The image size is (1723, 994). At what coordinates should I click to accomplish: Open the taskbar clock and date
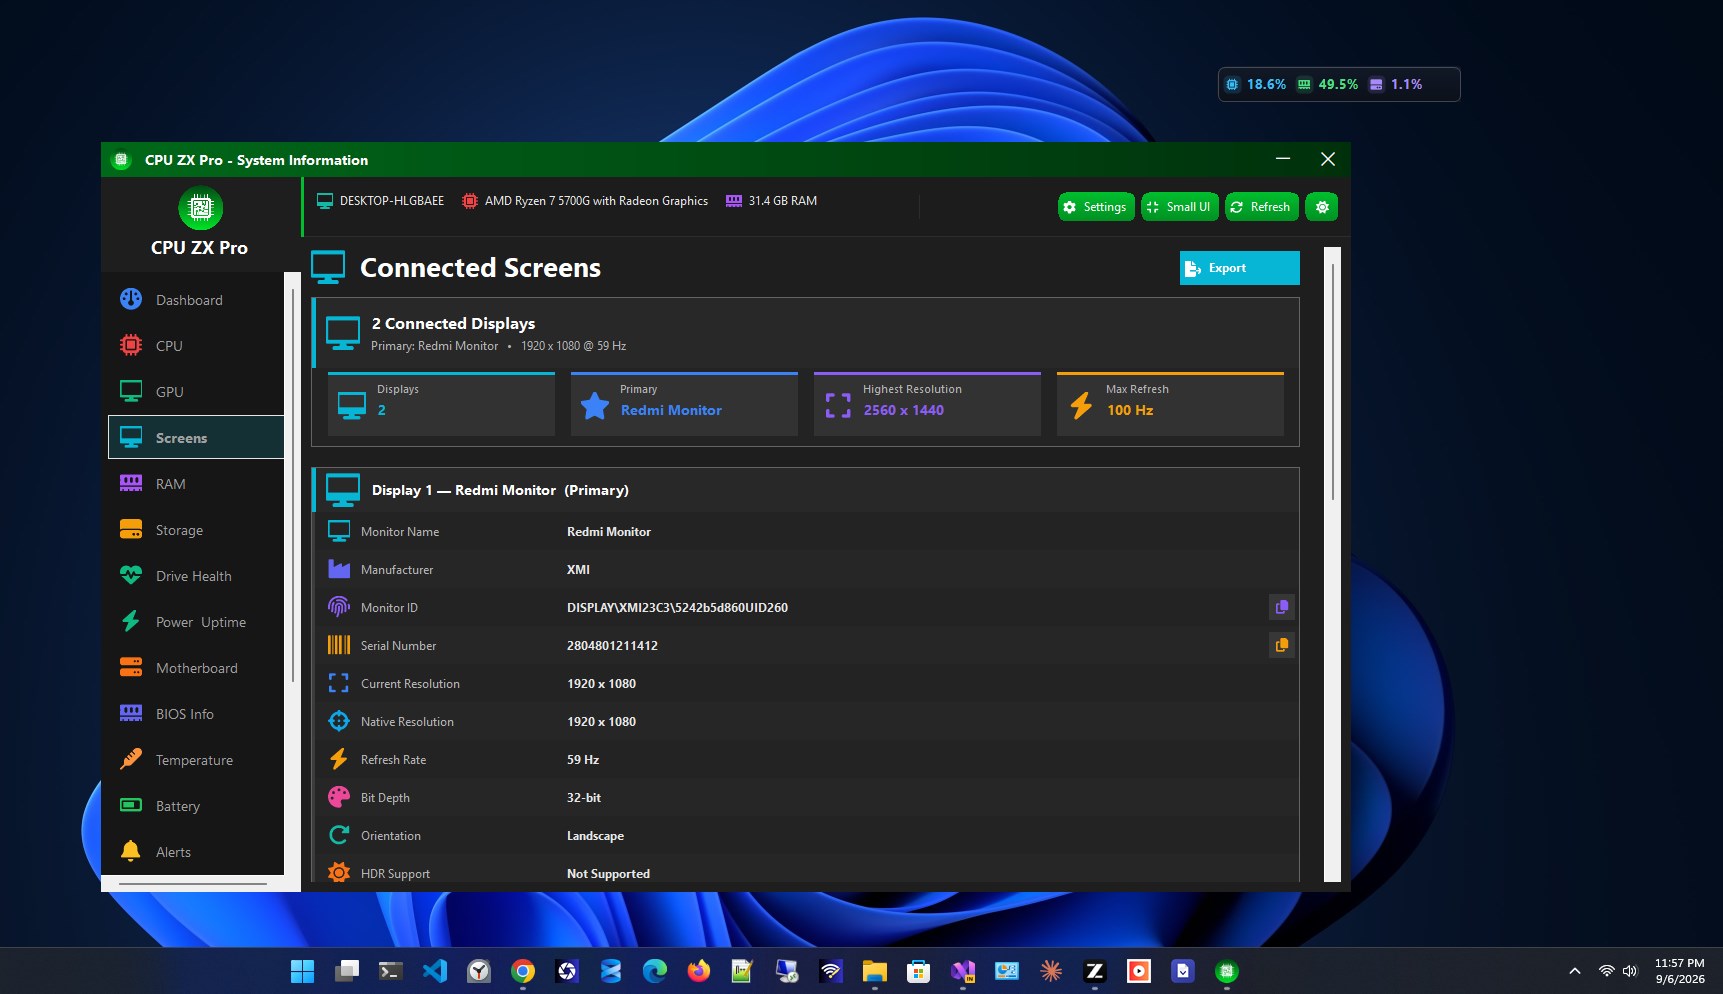click(1680, 971)
